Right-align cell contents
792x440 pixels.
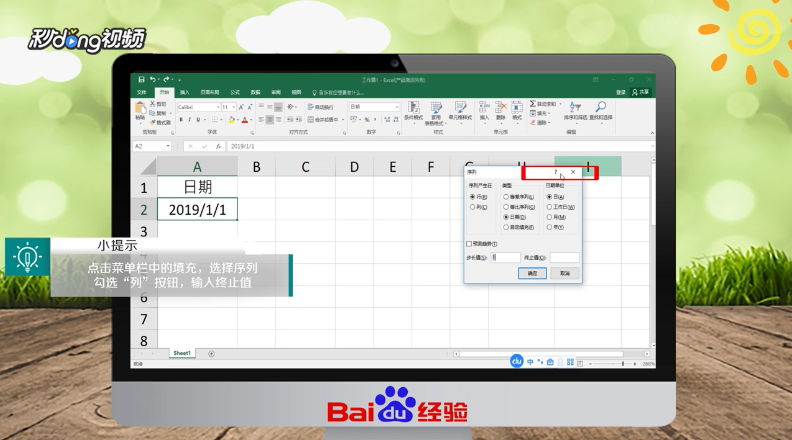(x=278, y=120)
